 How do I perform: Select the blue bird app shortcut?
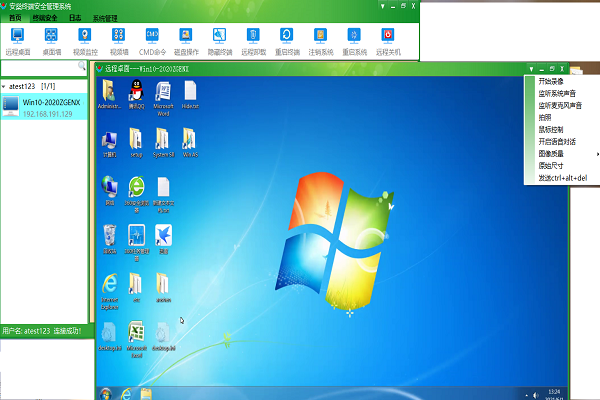click(163, 239)
